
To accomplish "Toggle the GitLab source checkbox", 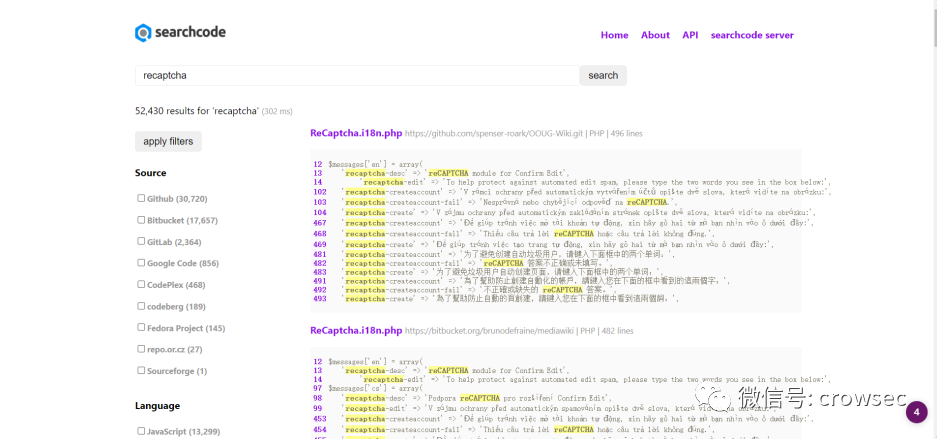I will (142, 241).
